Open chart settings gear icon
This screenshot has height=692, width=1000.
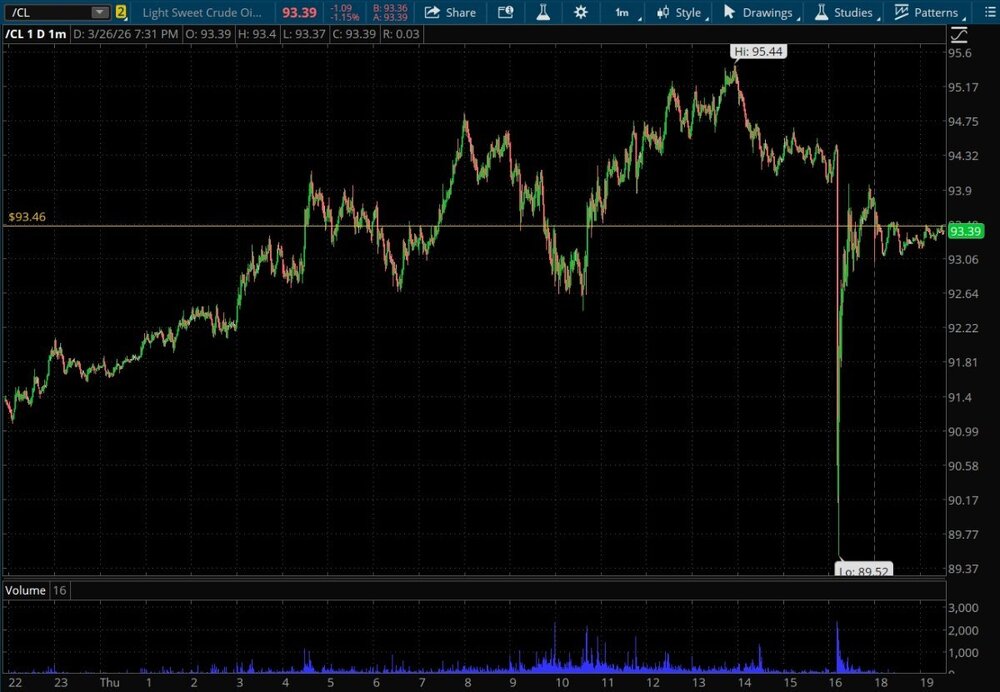click(581, 13)
